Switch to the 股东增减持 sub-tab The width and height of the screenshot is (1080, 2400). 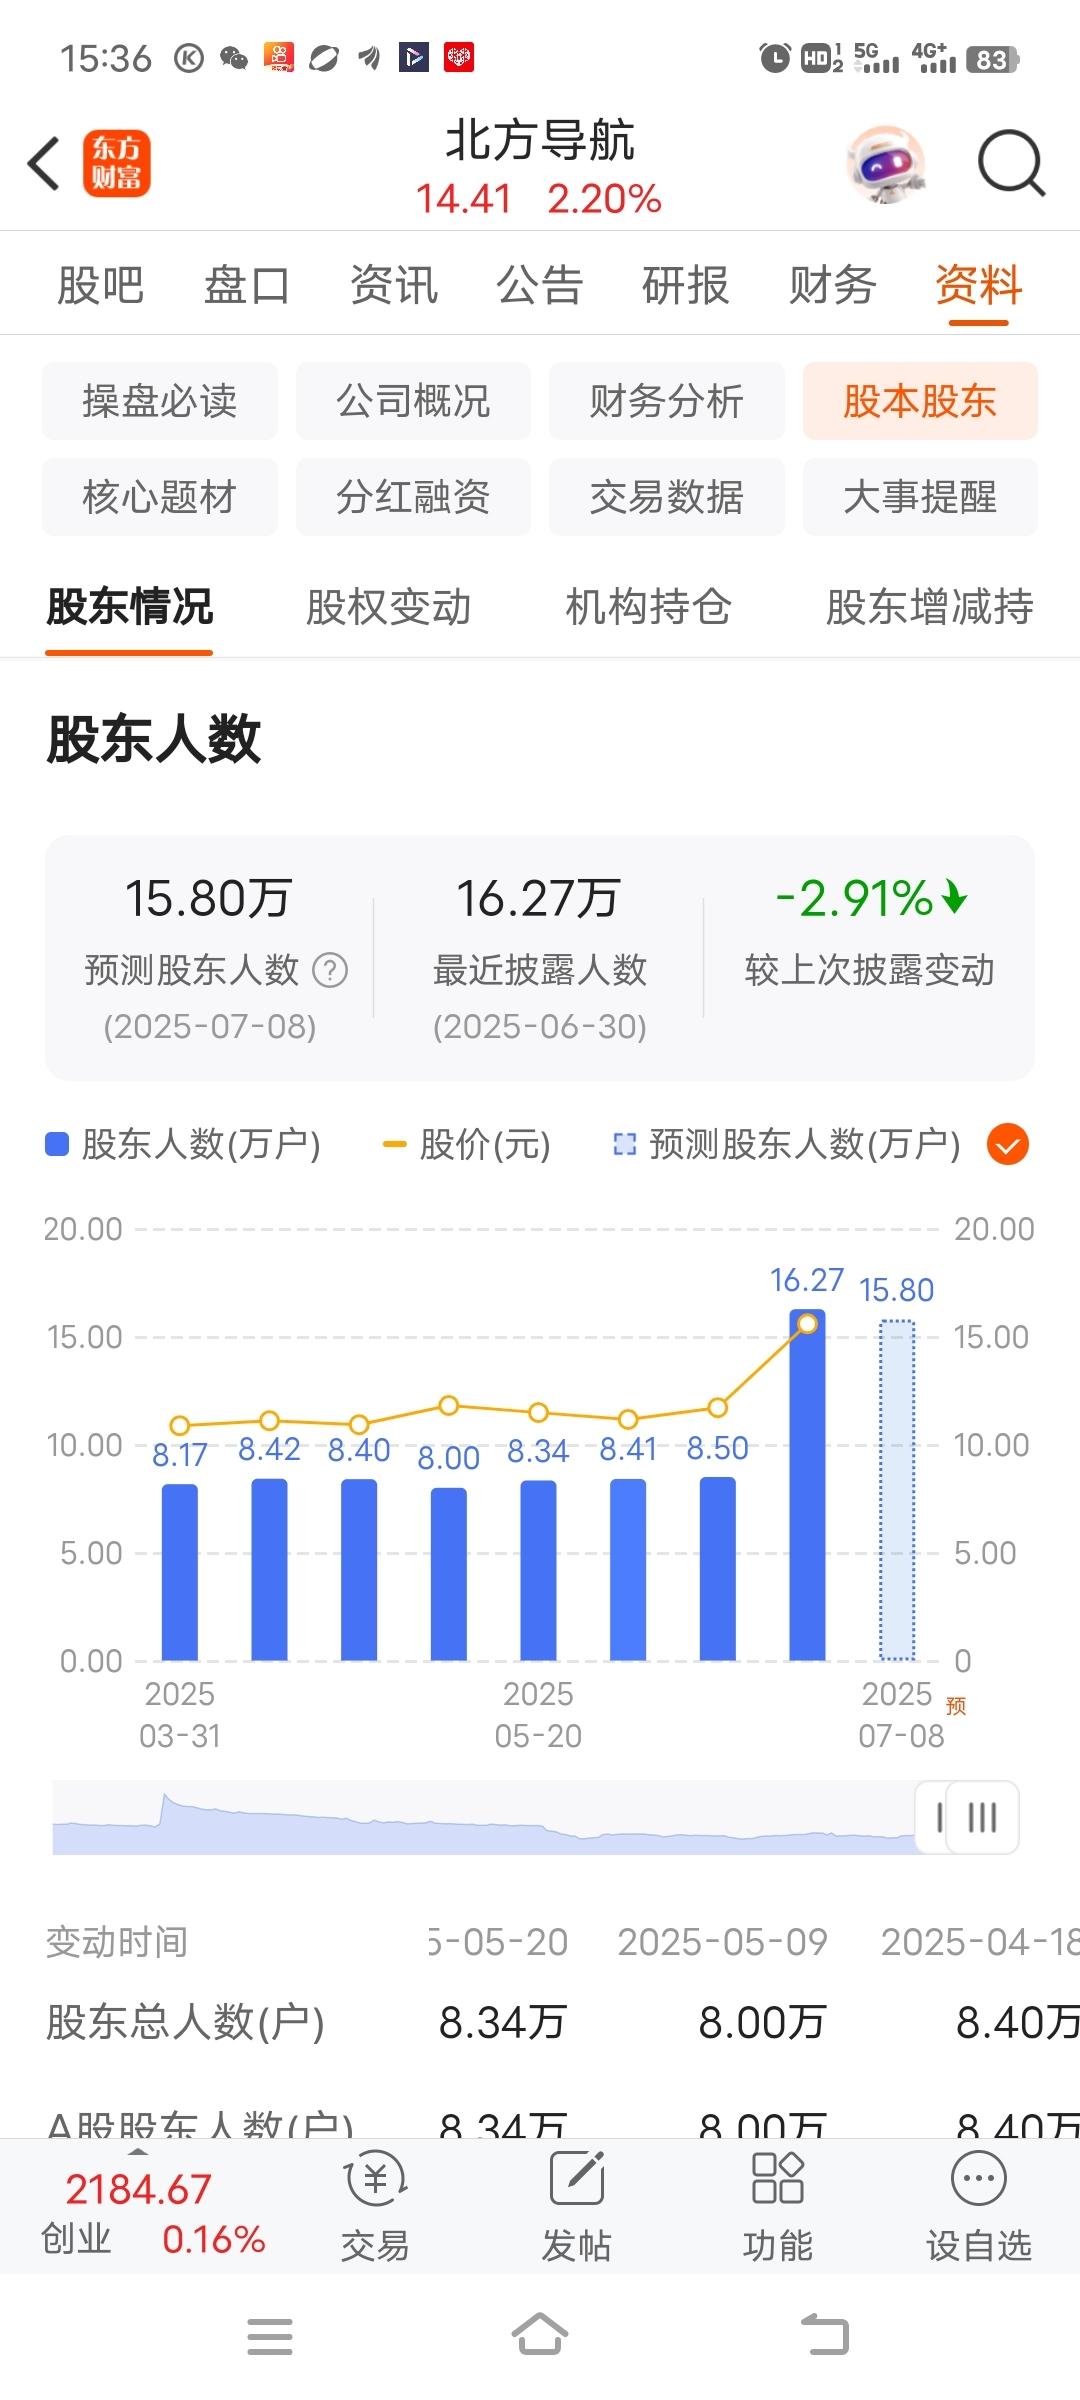pos(930,607)
